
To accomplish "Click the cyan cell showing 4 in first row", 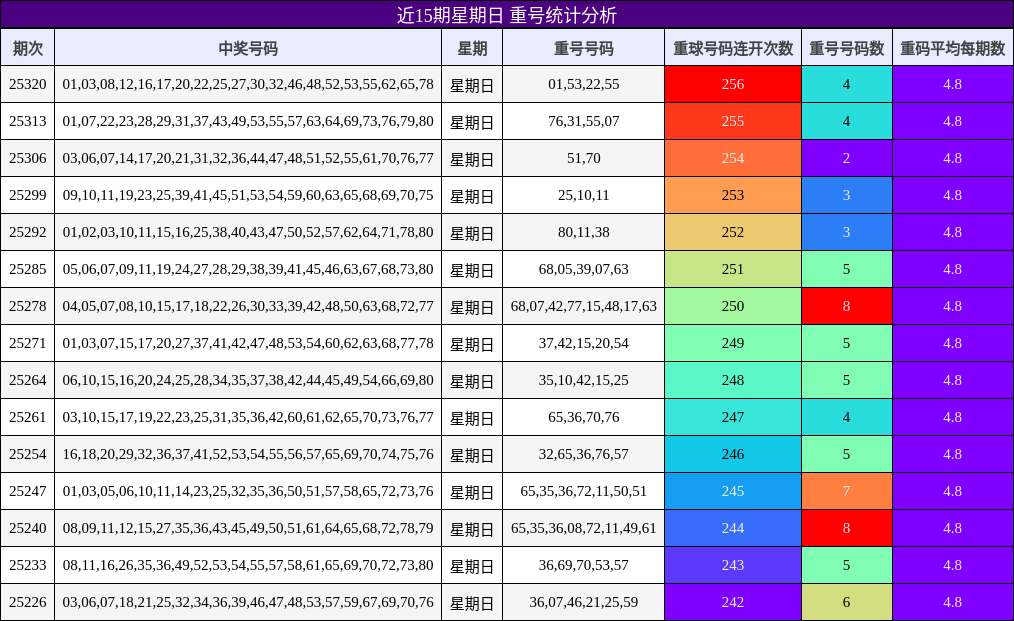I will (846, 83).
